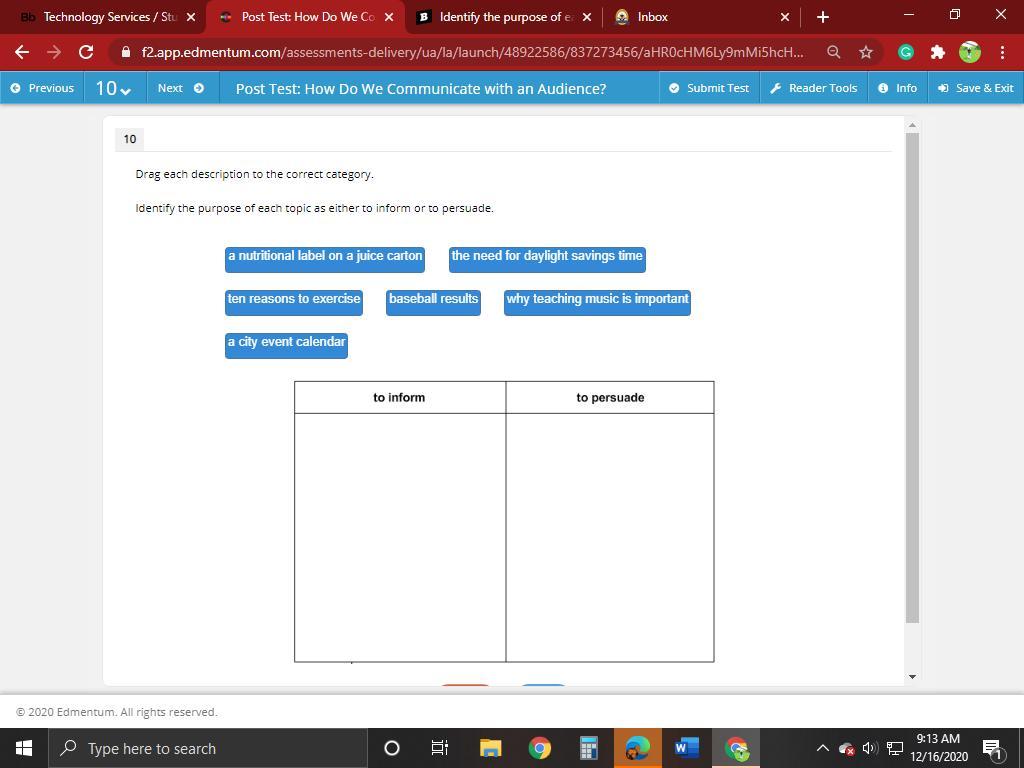Go to the Next question
This screenshot has width=1024, height=768.
[180, 88]
